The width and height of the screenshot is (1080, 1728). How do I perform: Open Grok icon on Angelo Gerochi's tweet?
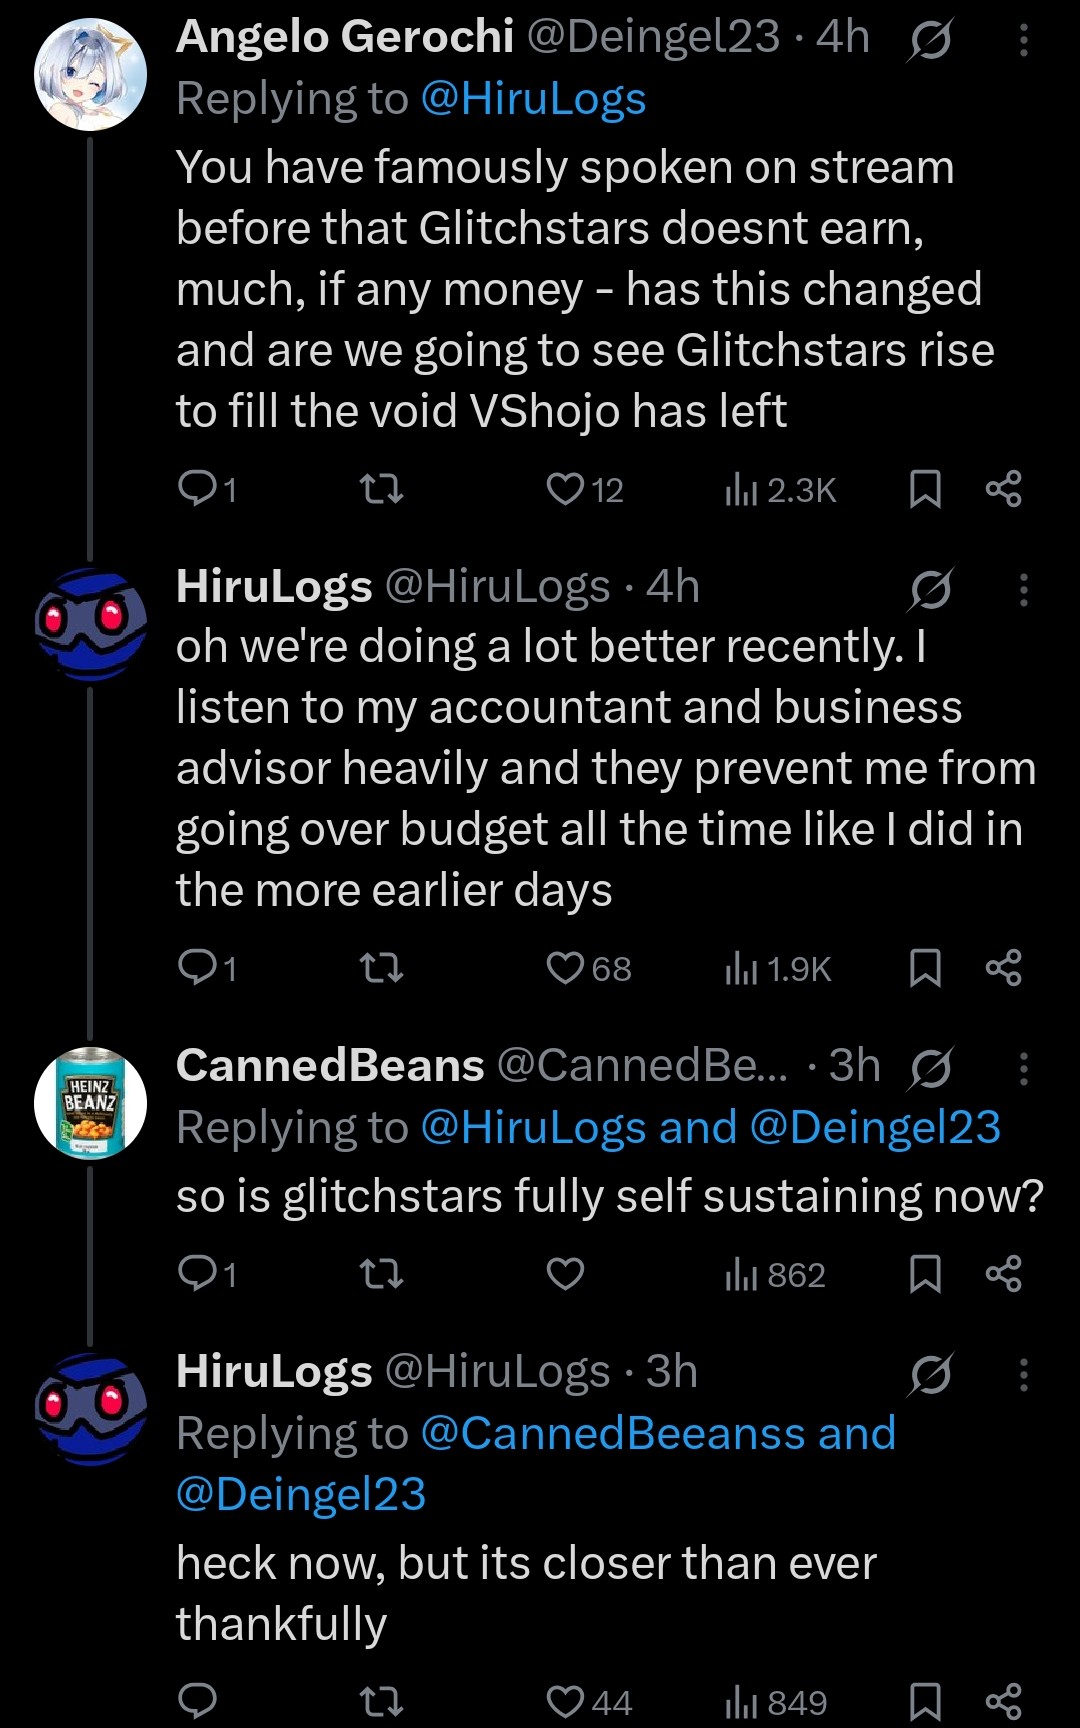coord(930,41)
